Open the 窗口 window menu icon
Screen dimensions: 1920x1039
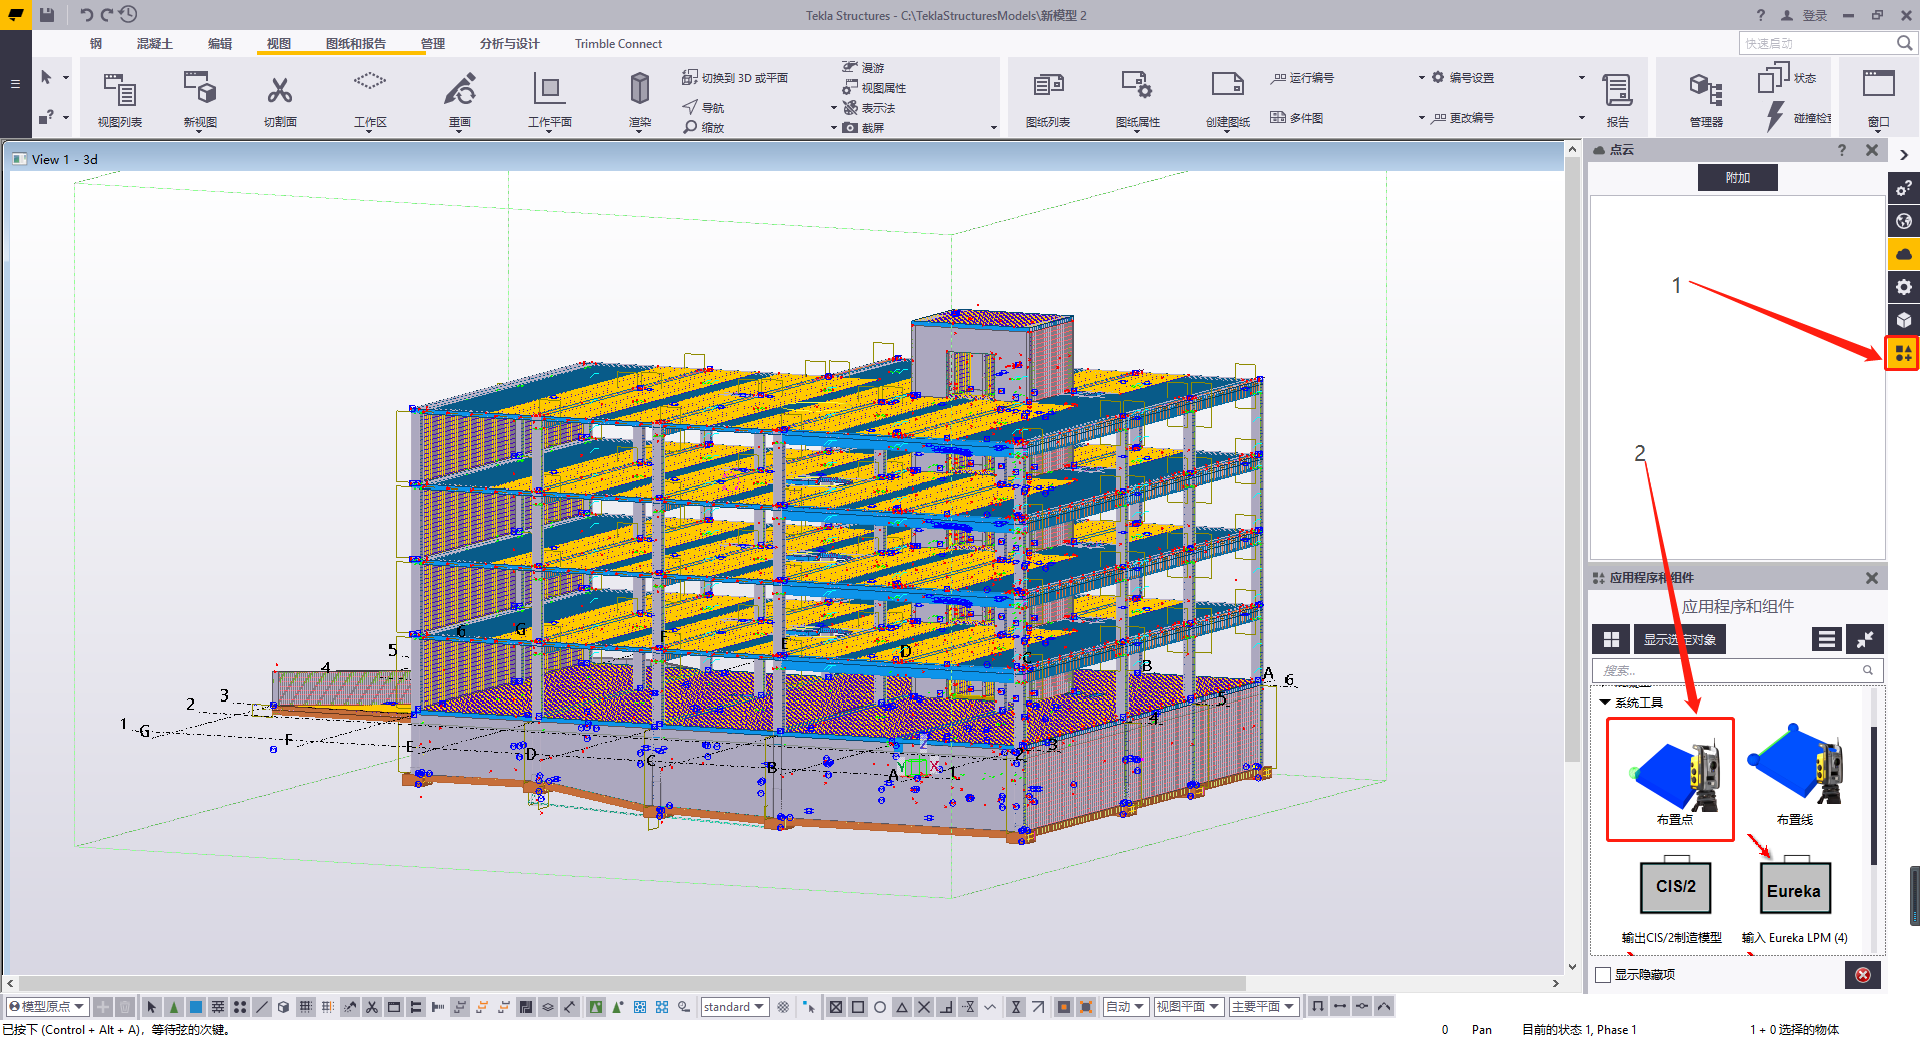(x=1879, y=85)
